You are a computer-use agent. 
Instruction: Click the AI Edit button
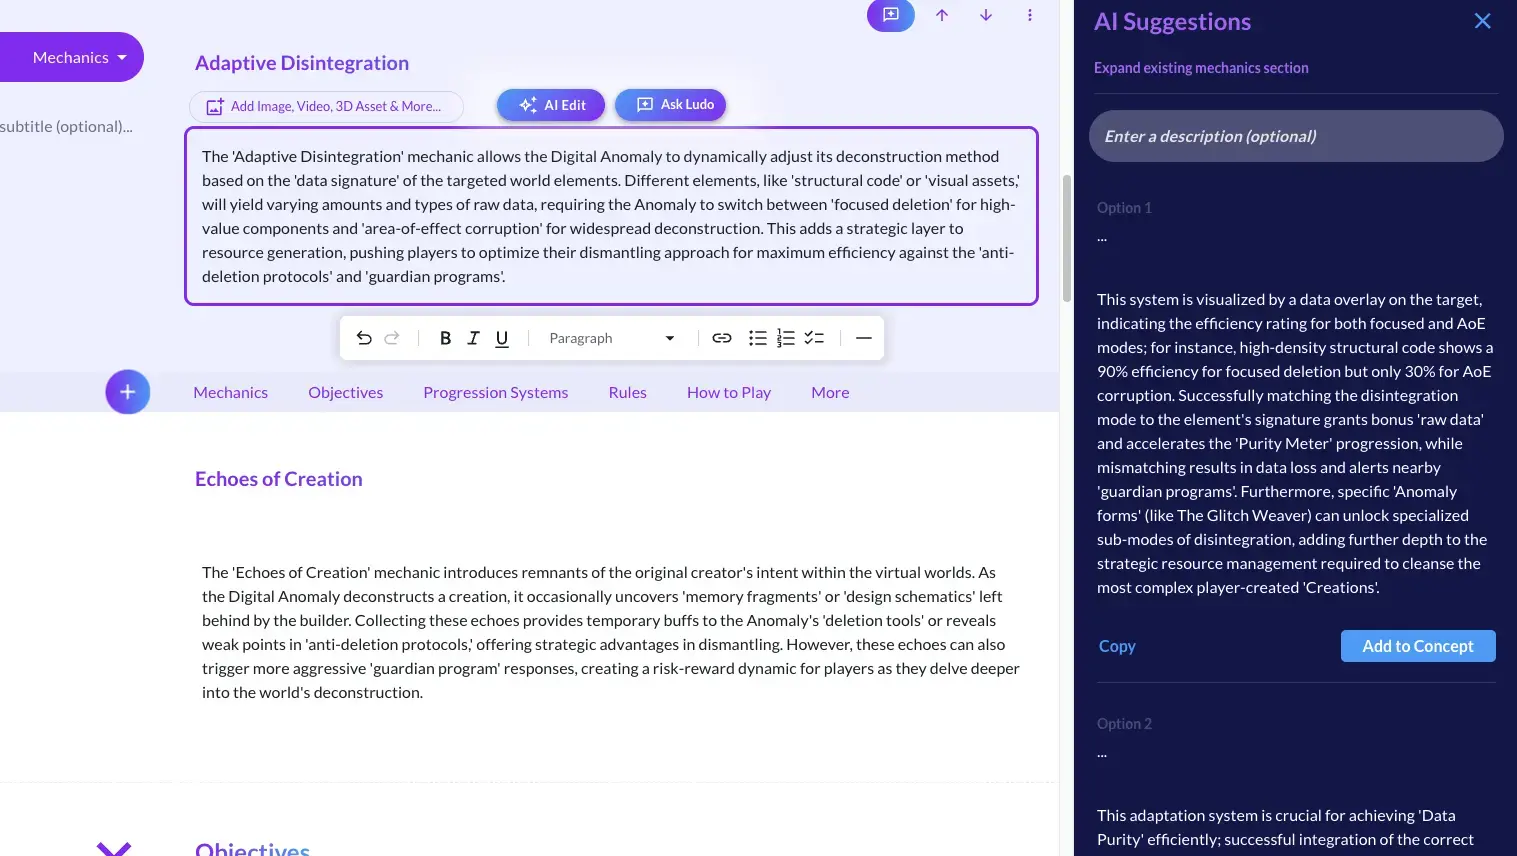click(551, 105)
